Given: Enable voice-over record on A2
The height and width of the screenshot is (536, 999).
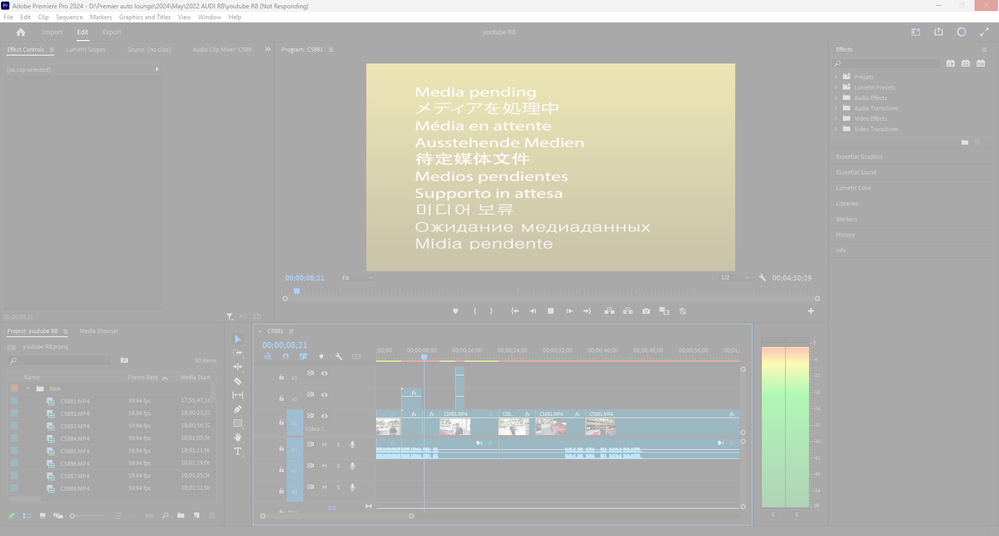Looking at the screenshot, I should [352, 466].
